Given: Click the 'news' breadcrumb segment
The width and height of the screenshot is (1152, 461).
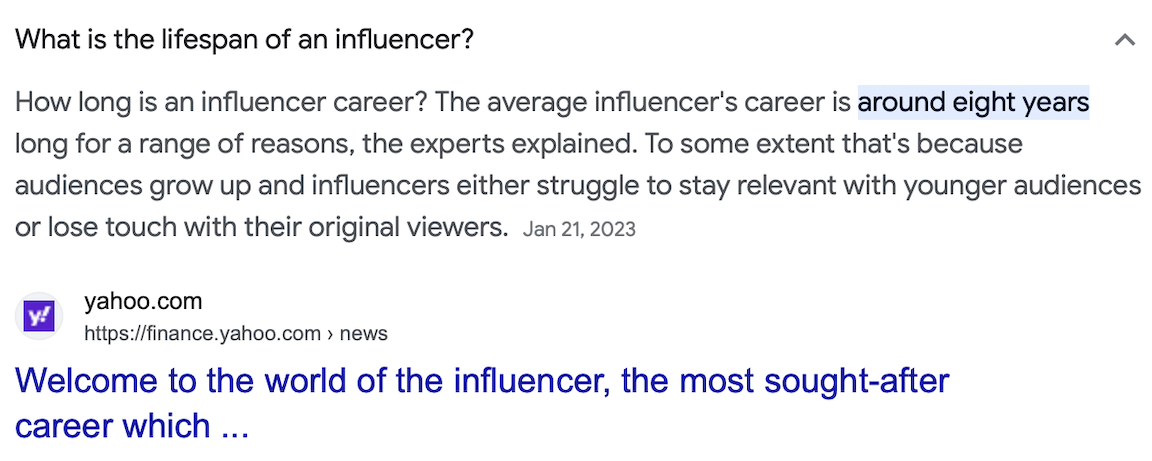Looking at the screenshot, I should tap(364, 333).
